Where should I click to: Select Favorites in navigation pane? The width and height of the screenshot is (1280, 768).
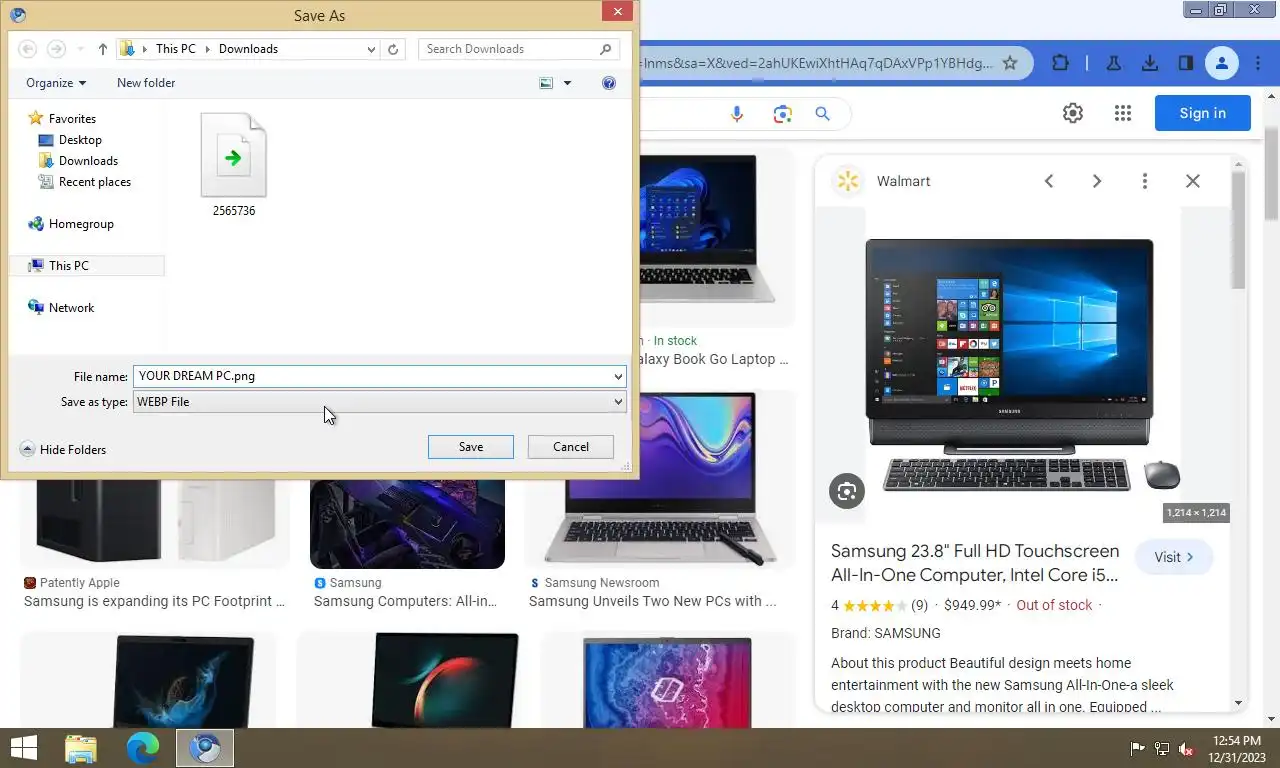tap(72, 118)
